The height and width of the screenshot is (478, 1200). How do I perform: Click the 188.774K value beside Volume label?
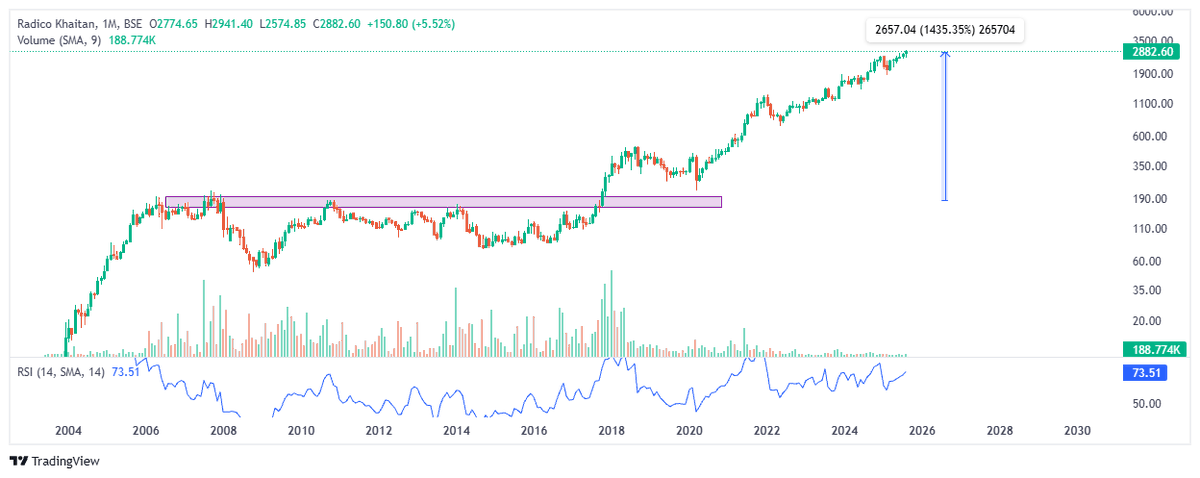[131, 40]
